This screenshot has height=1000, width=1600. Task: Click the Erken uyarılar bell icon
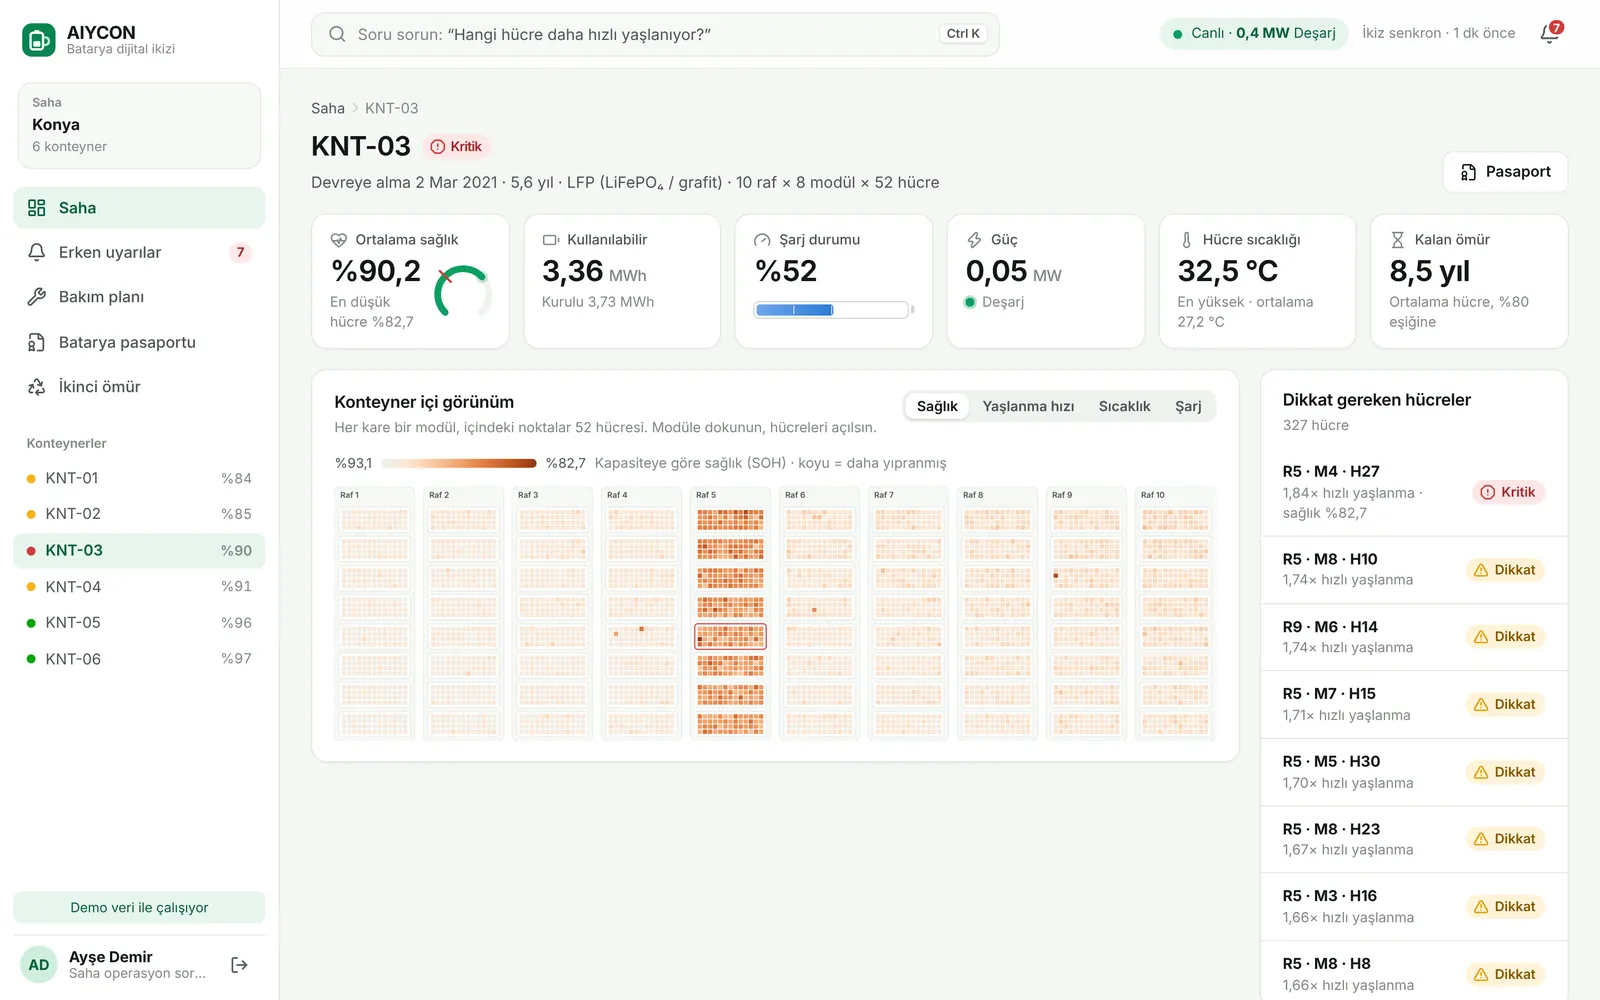(x=37, y=252)
